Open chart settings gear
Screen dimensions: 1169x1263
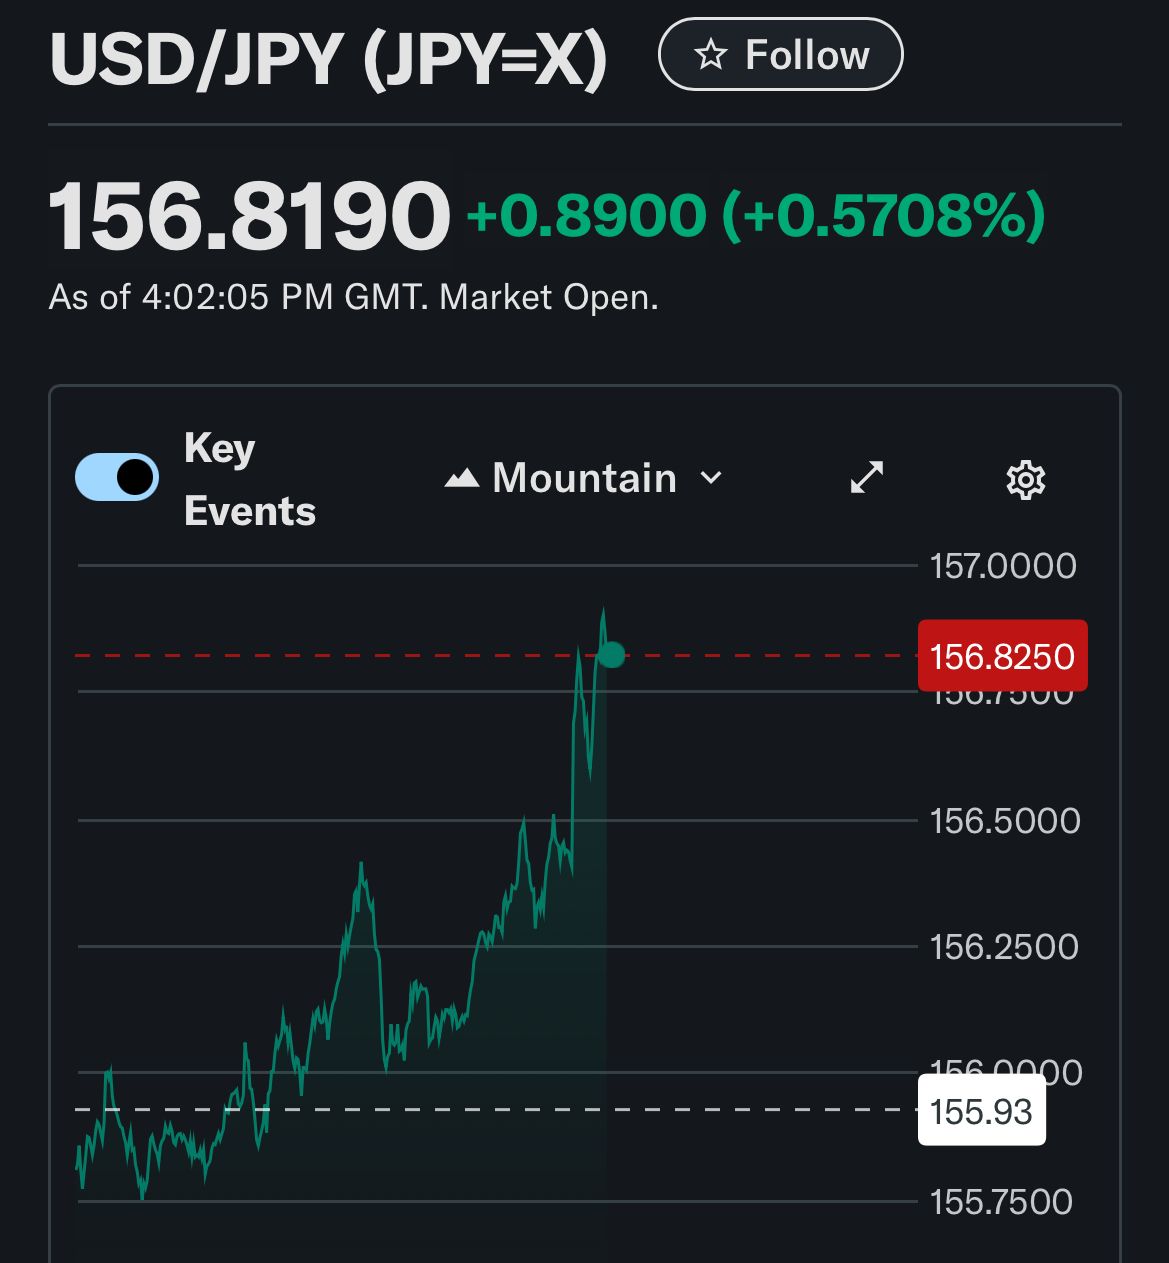pyautogui.click(x=1025, y=480)
